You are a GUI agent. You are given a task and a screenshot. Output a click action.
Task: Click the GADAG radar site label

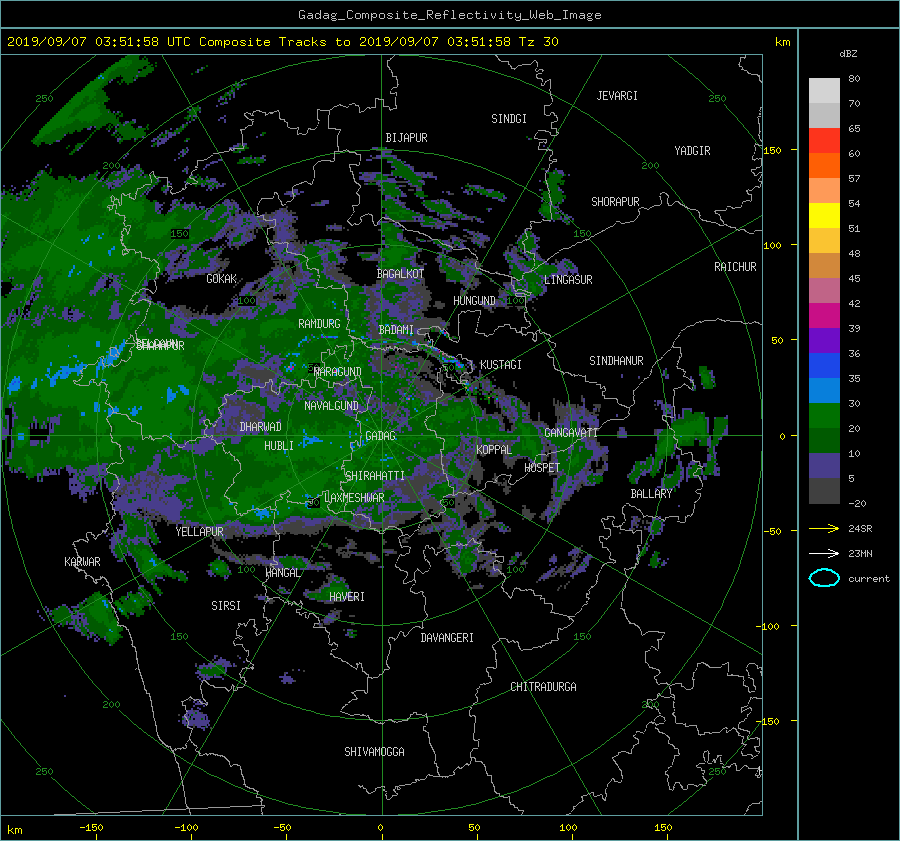pos(381,436)
